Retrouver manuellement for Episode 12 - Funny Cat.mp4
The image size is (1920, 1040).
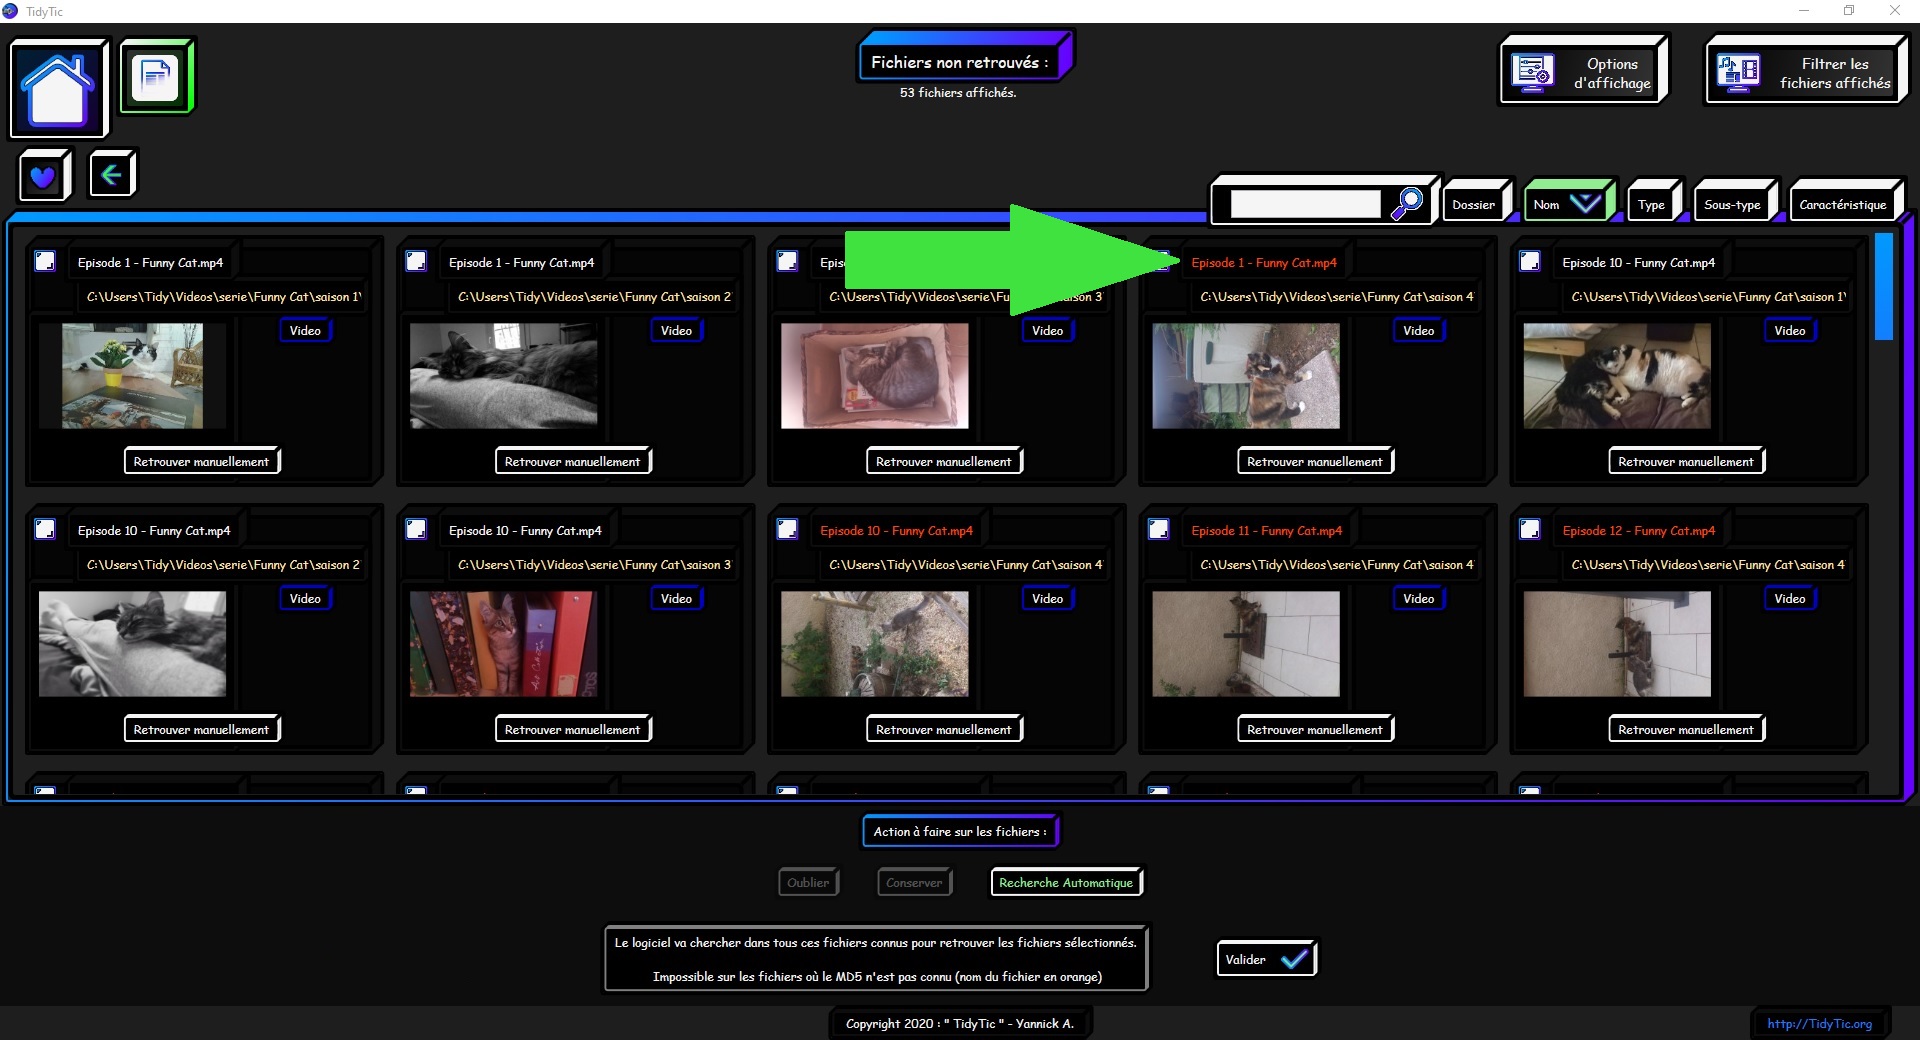click(1686, 729)
